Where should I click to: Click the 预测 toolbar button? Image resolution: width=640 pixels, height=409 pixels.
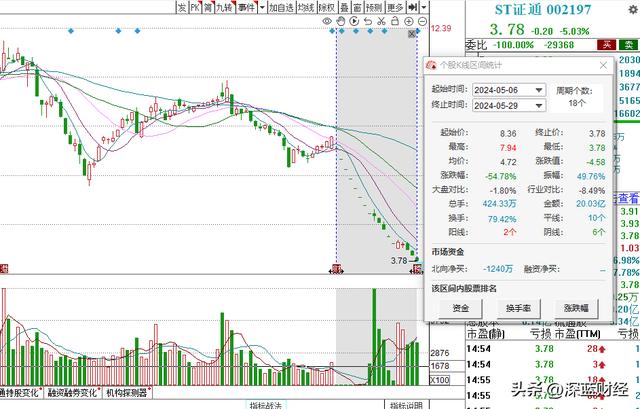point(374,7)
